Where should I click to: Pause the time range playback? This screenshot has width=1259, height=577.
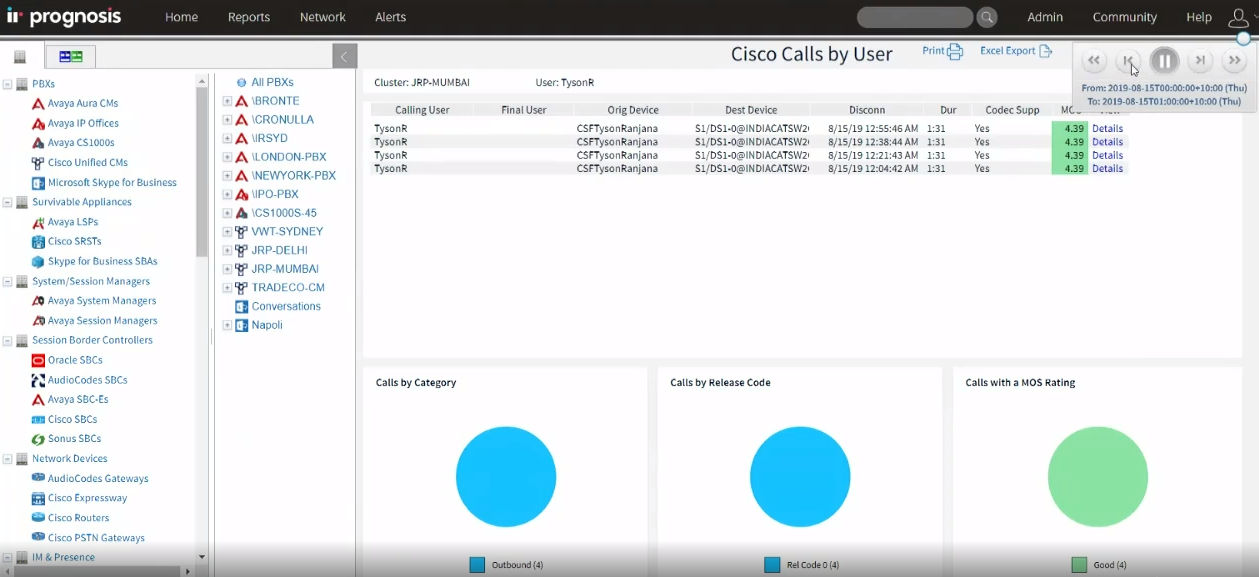pos(1164,61)
